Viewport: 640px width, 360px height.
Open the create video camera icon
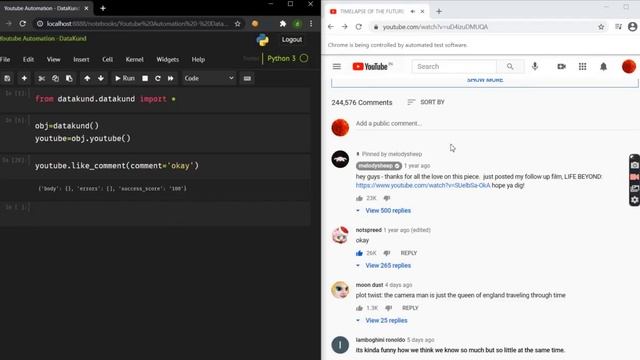(x=562, y=67)
